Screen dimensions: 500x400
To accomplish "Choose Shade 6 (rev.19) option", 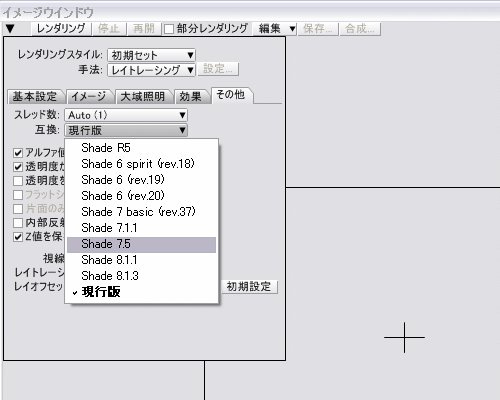I will click(x=142, y=180).
